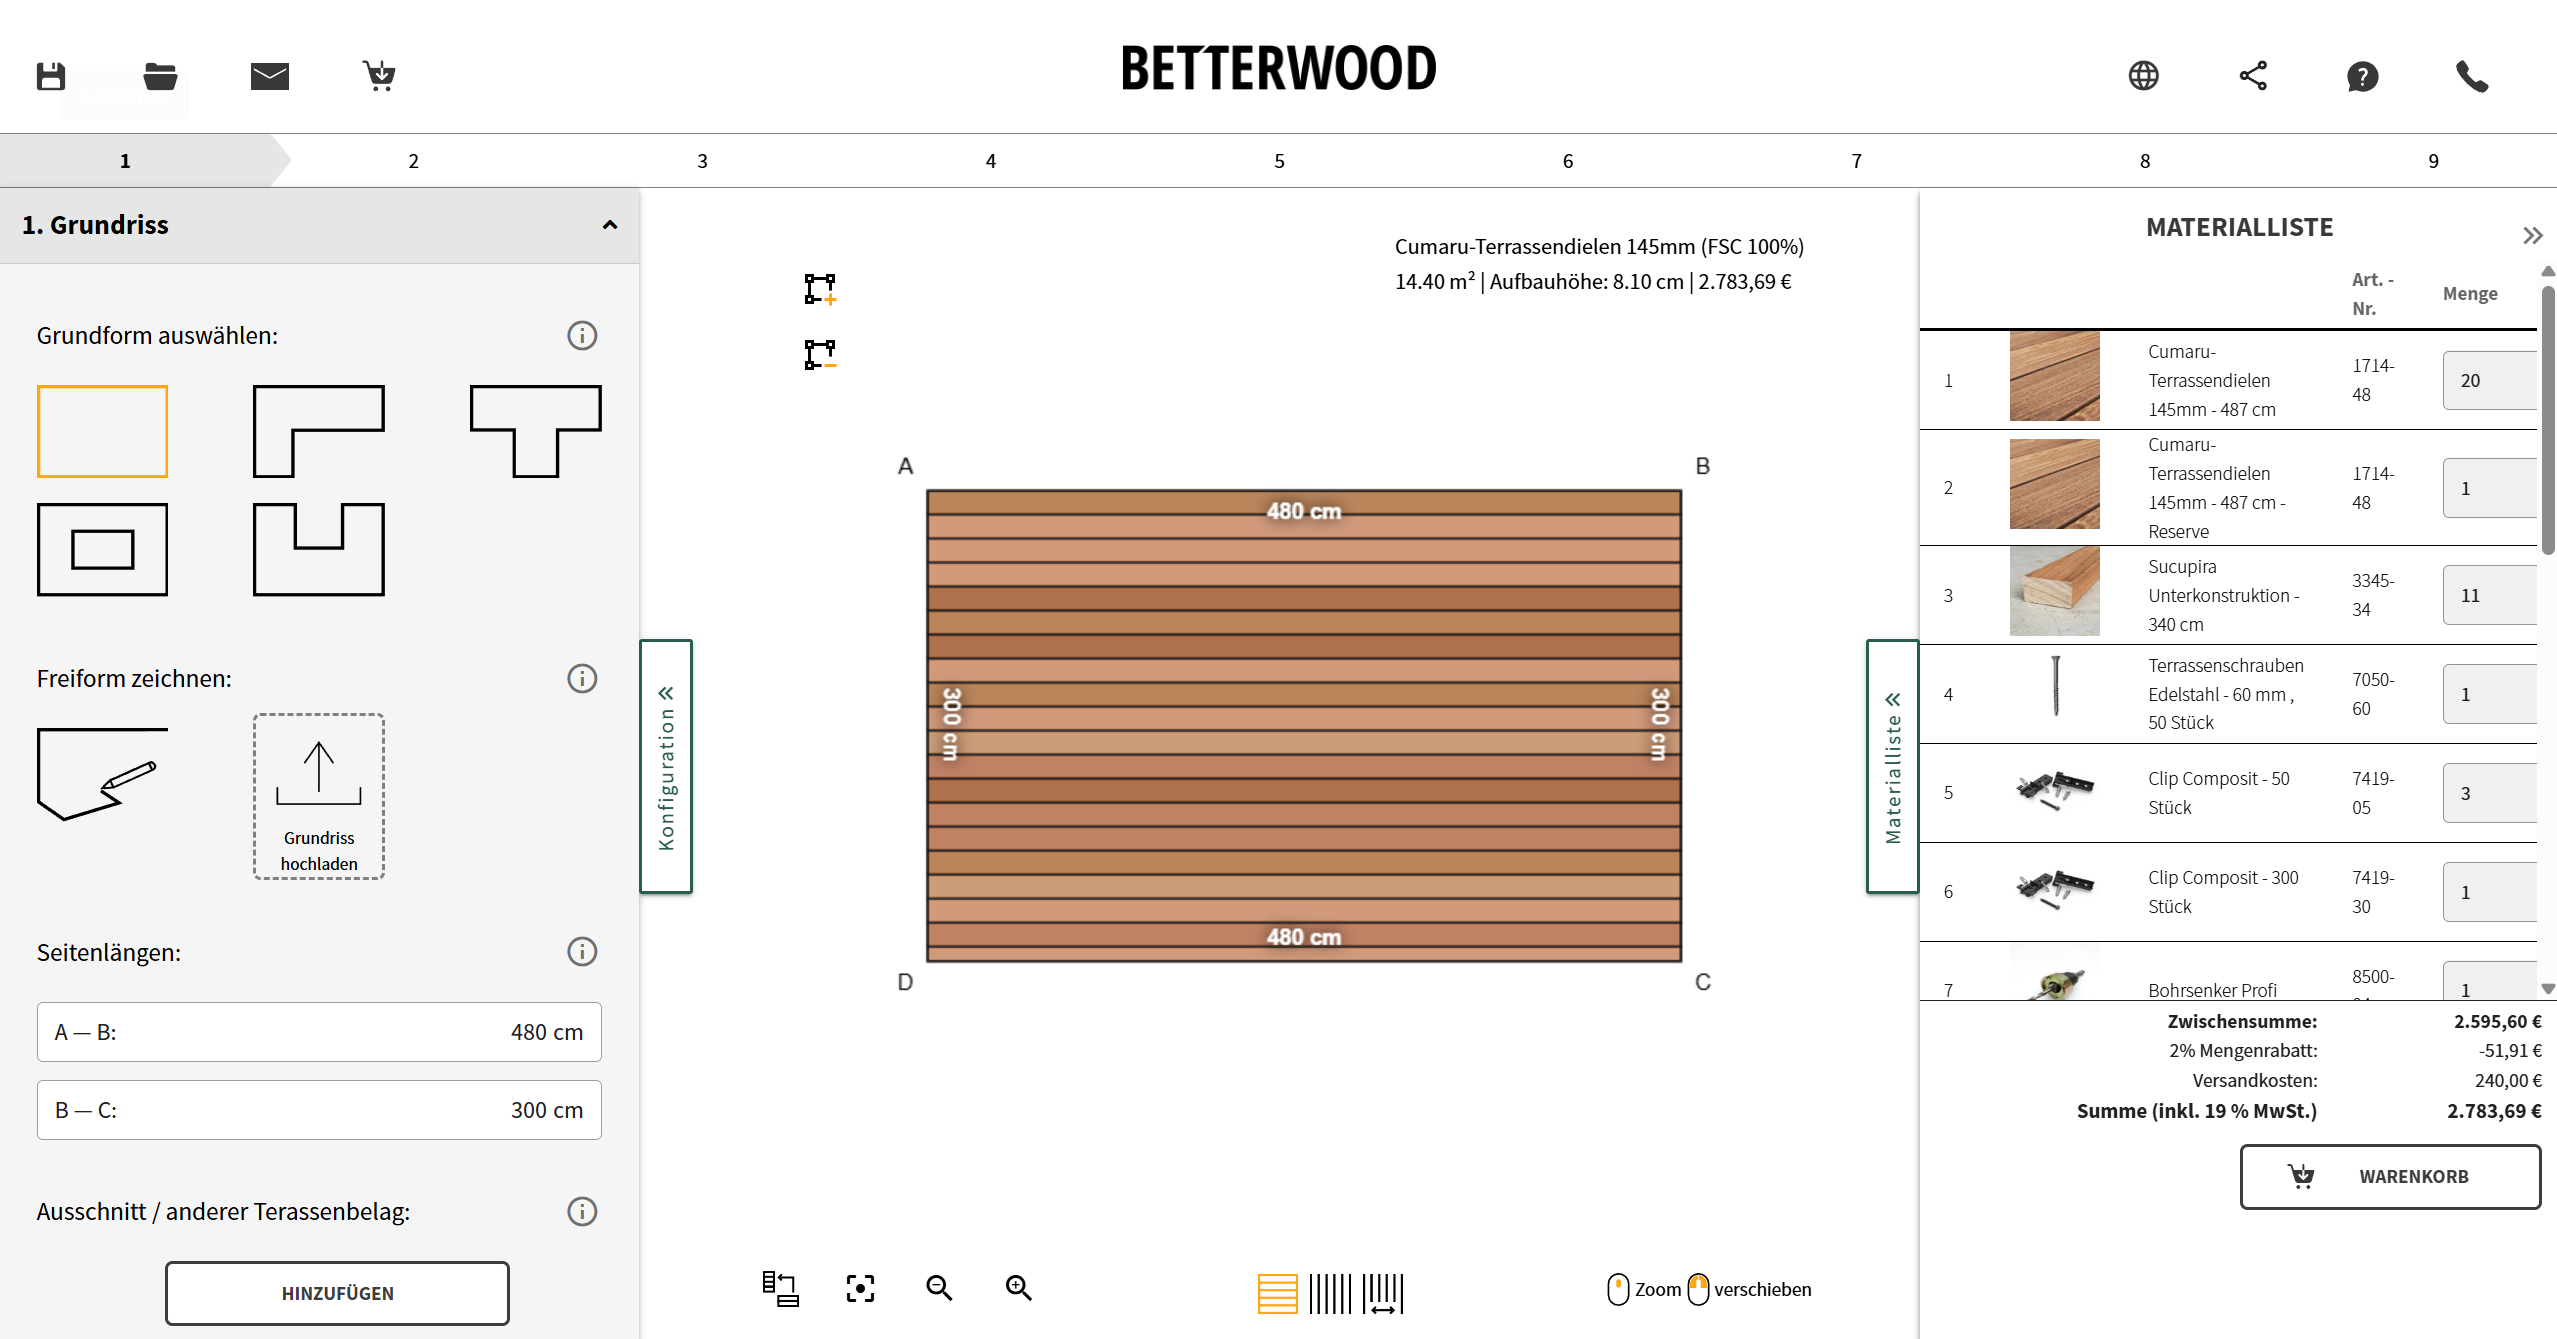Click the email envelope icon
2557x1339 pixels.
tap(270, 76)
